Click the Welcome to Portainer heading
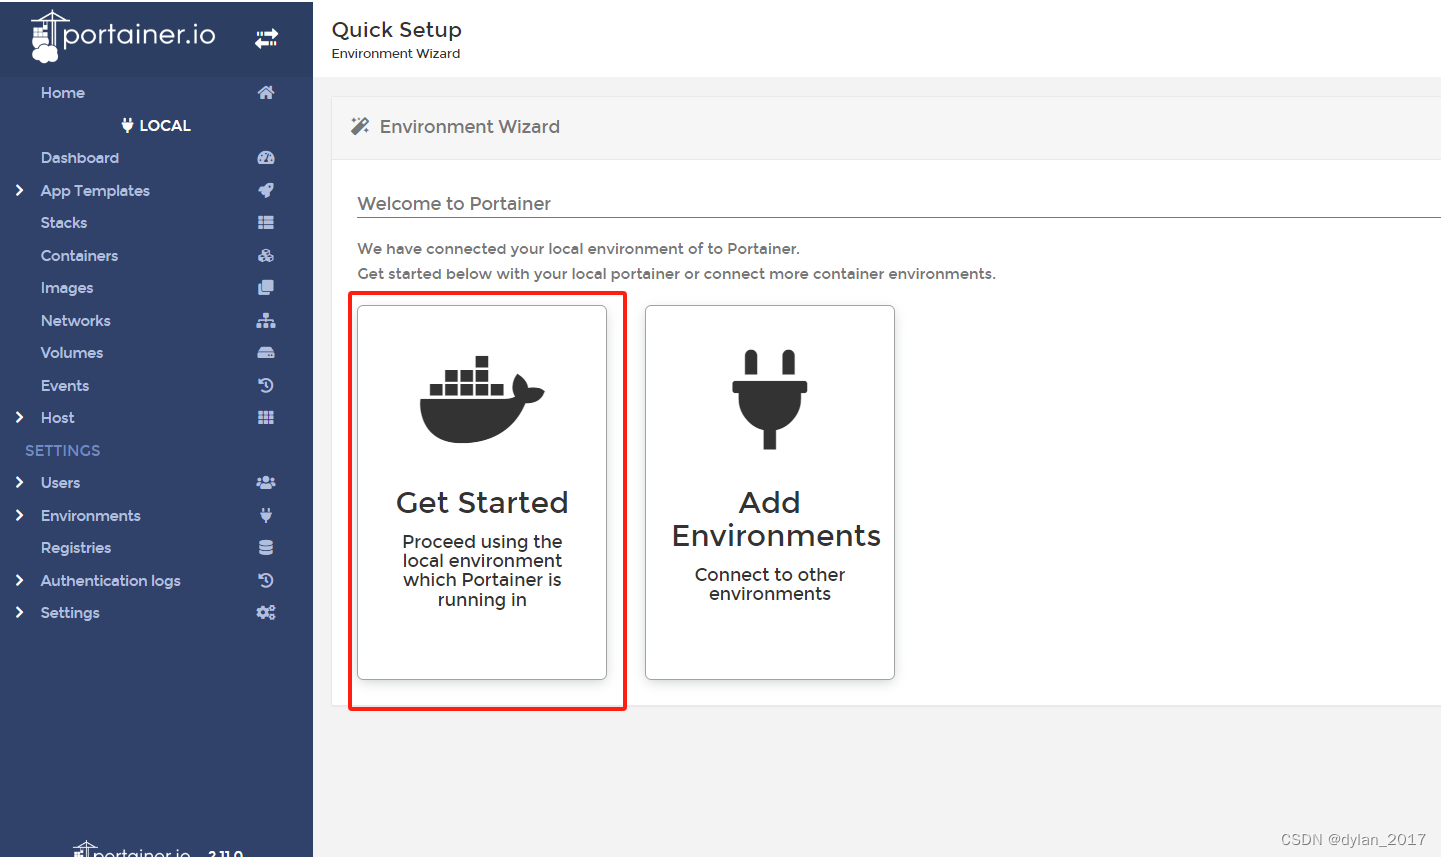The width and height of the screenshot is (1441, 857). [454, 204]
